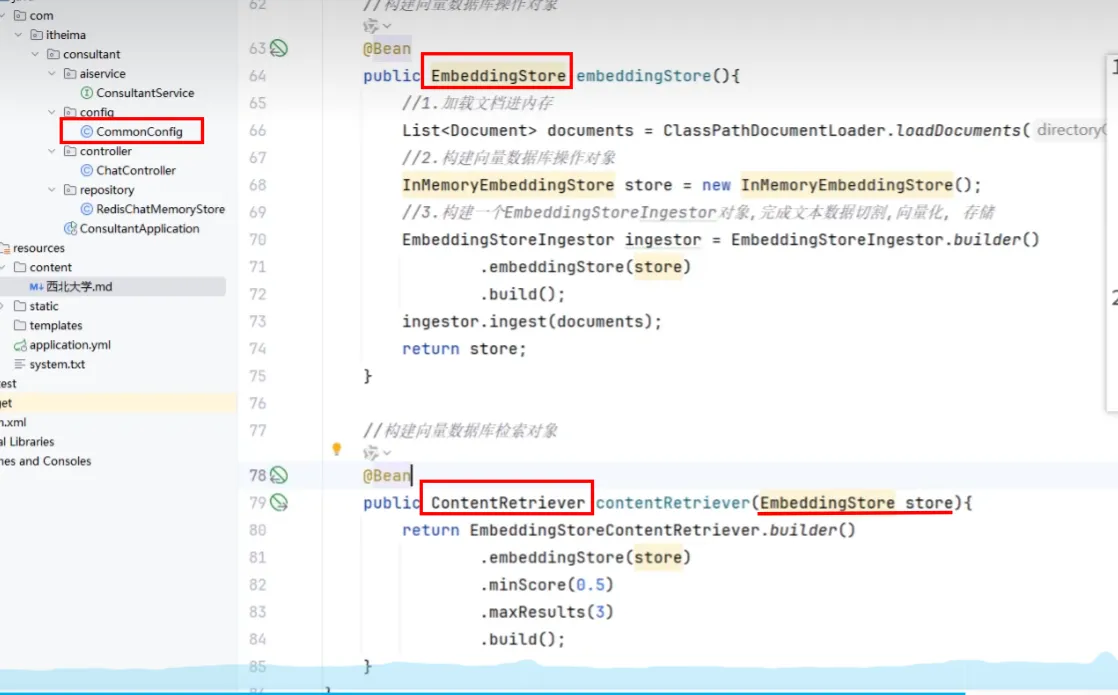Viewport: 1118px width, 695px height.
Task: Open system.txt in resources
Action: click(57, 365)
